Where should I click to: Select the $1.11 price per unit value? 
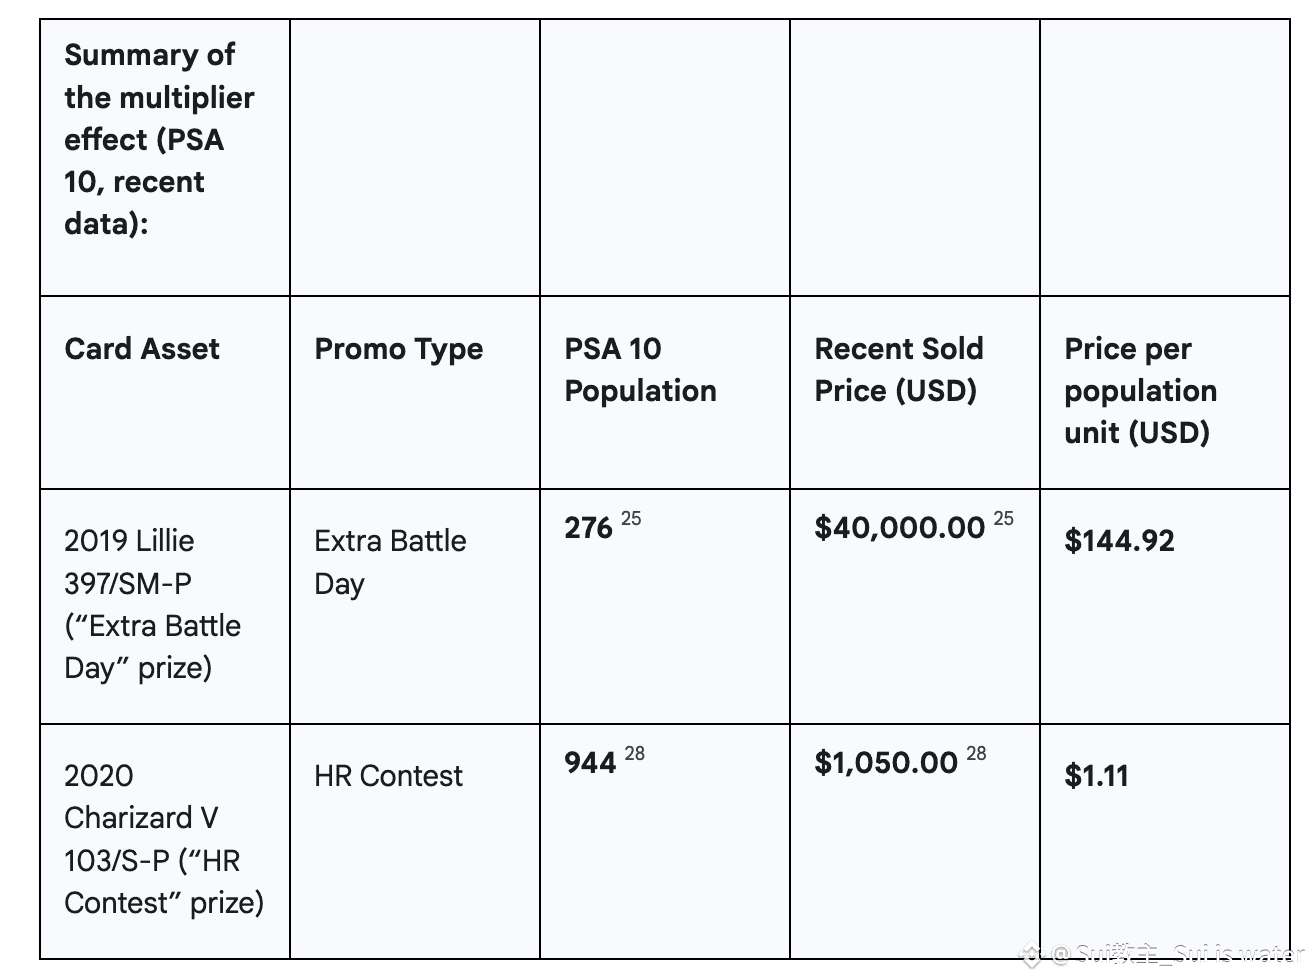click(1096, 776)
